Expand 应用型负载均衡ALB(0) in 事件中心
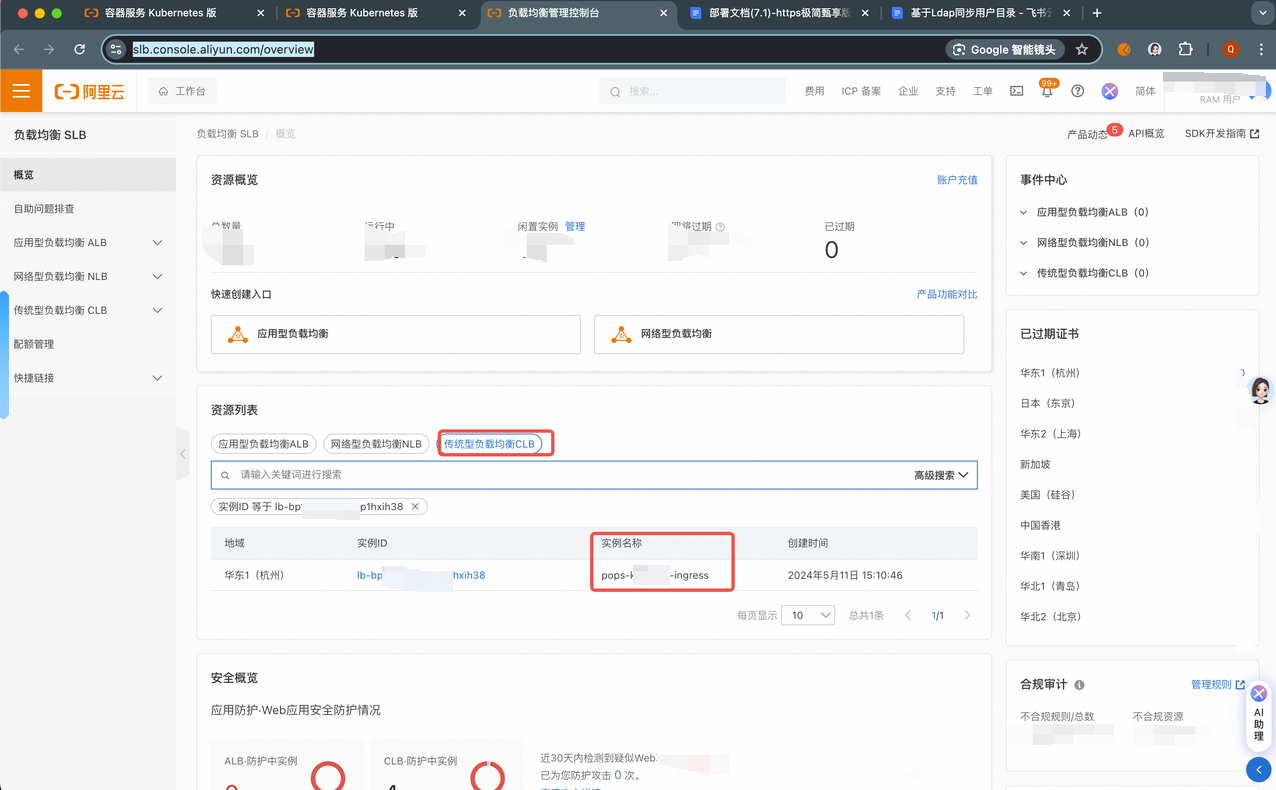 1085,213
